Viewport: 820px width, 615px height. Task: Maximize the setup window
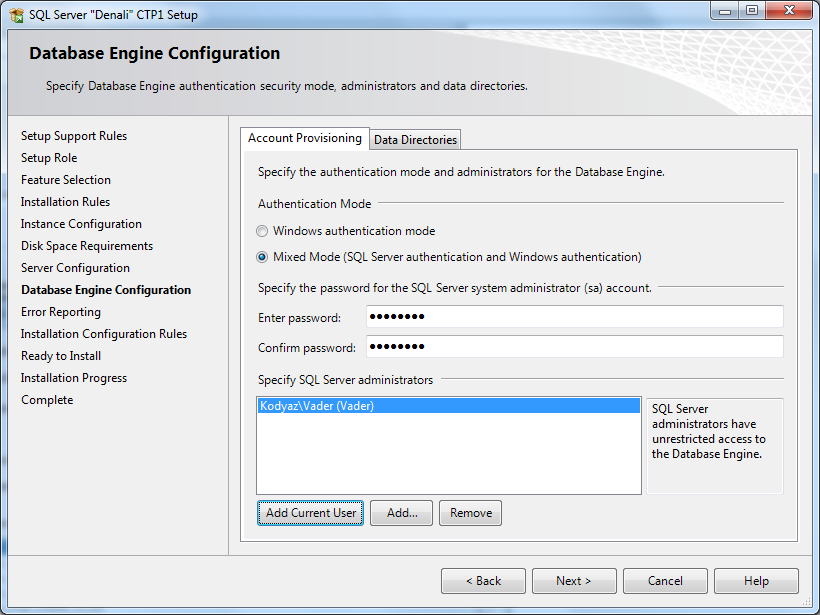[752, 10]
